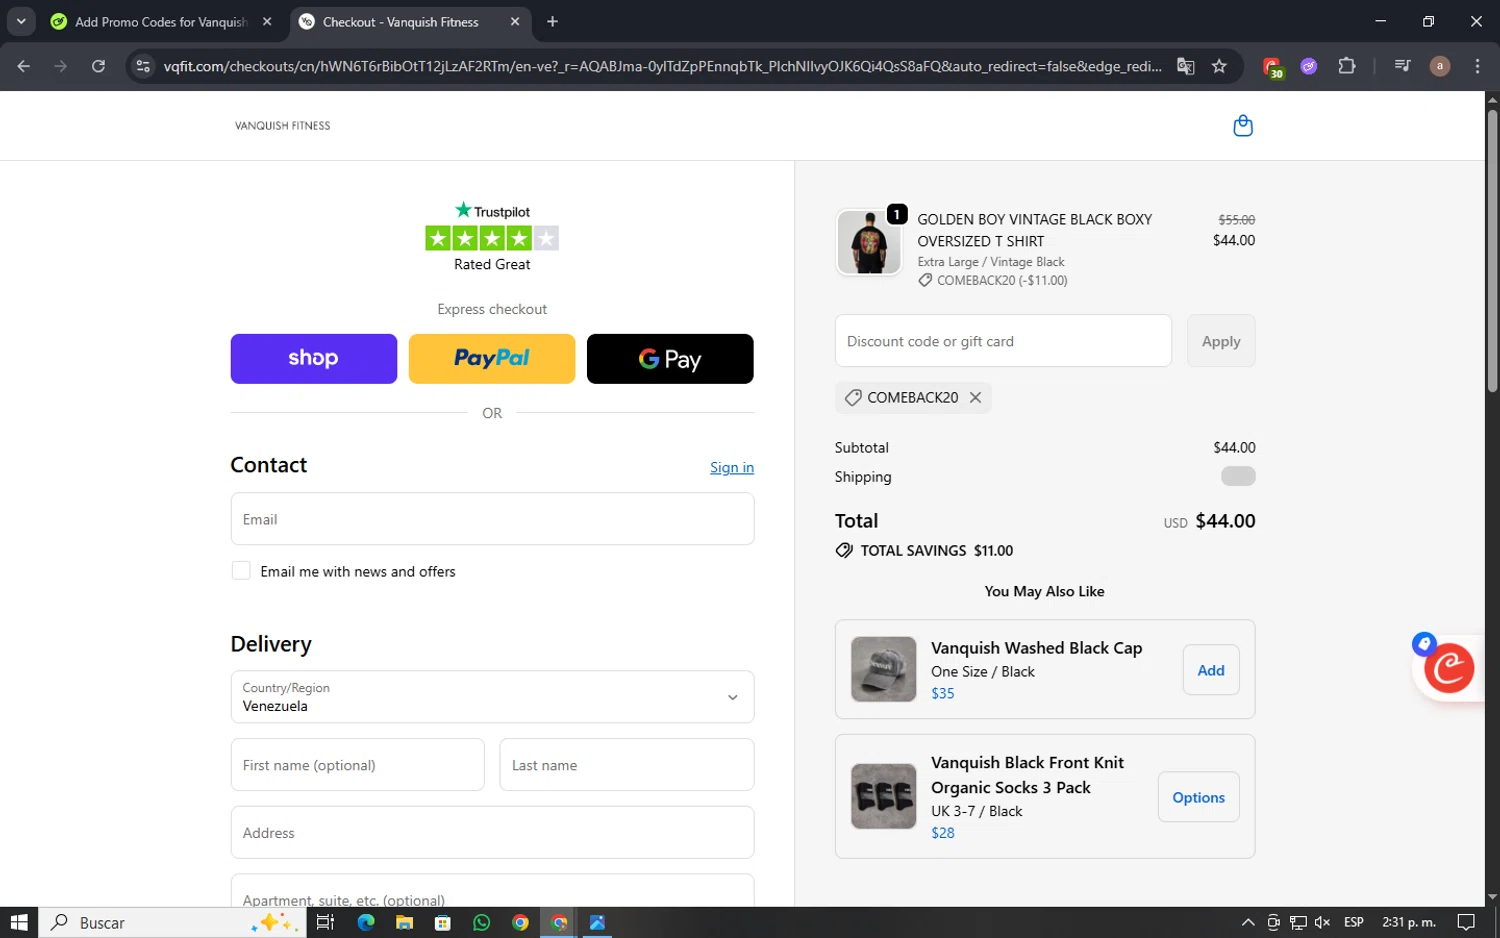Open the Windows Start menu
1500x938 pixels.
point(18,922)
